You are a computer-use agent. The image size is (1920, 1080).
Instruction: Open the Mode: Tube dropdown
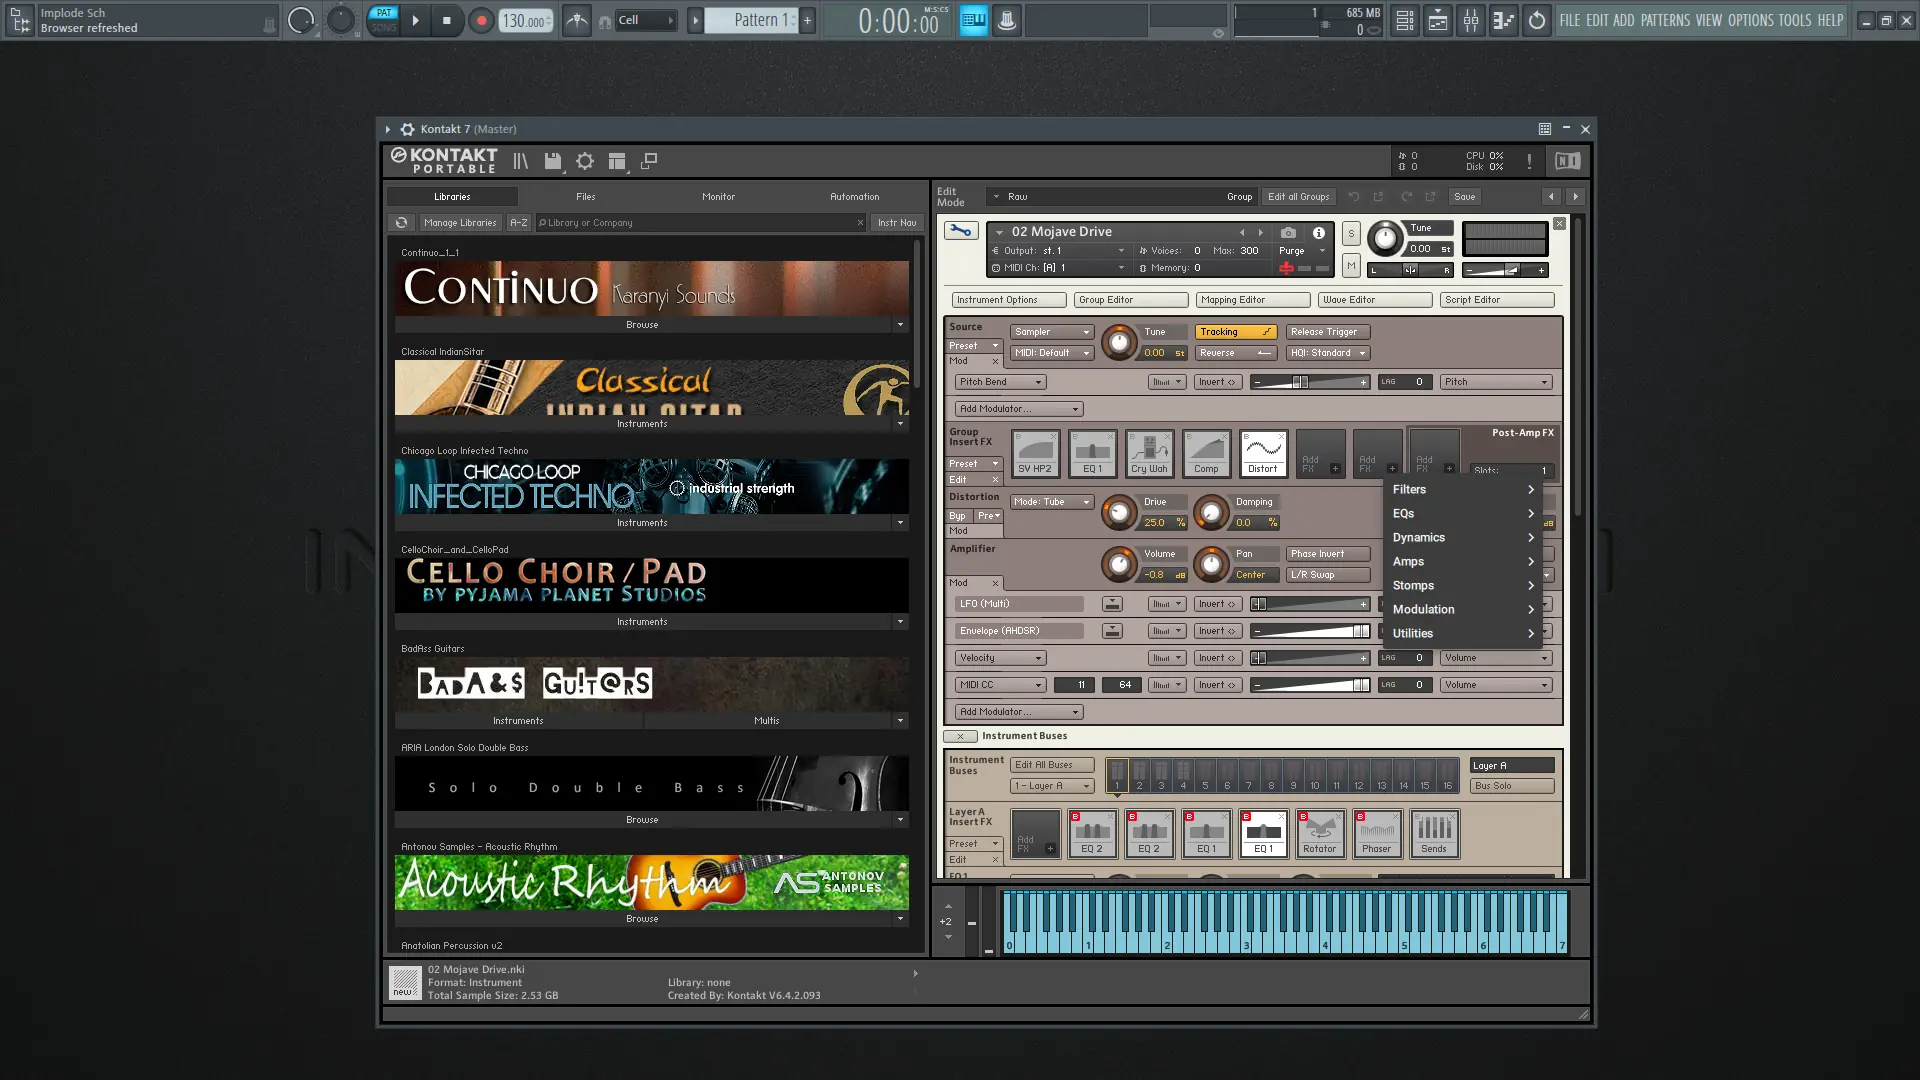click(x=1050, y=502)
